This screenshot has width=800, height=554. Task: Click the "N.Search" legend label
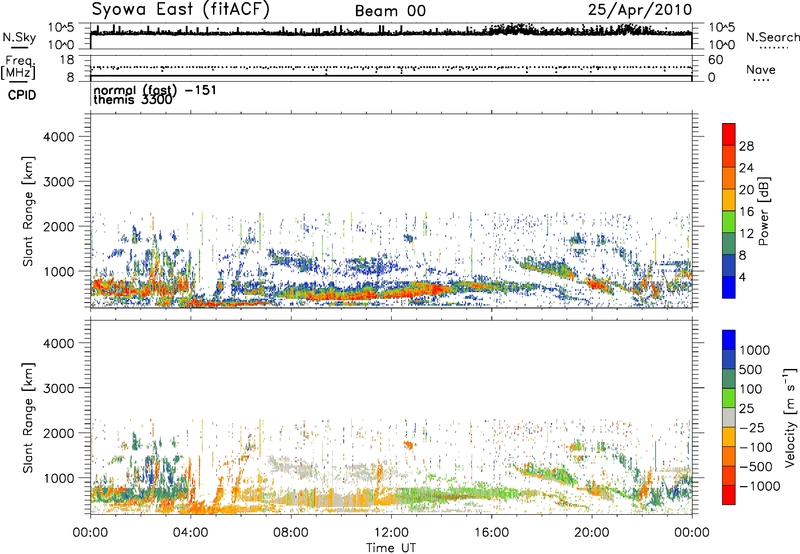773,37
